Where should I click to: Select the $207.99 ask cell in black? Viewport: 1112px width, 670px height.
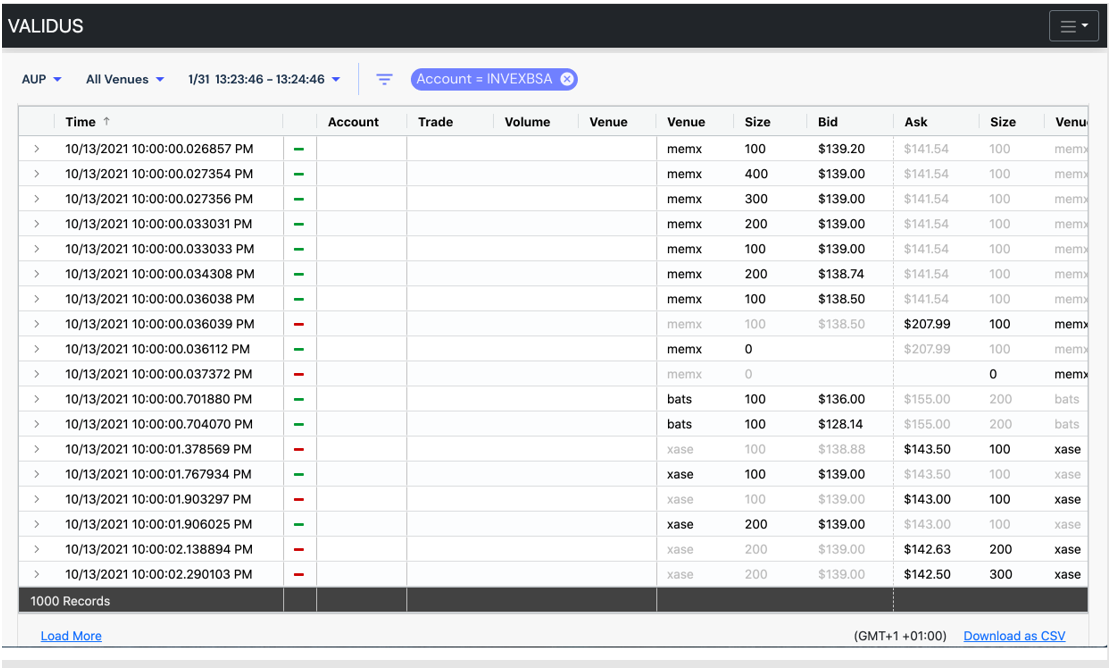click(927, 324)
